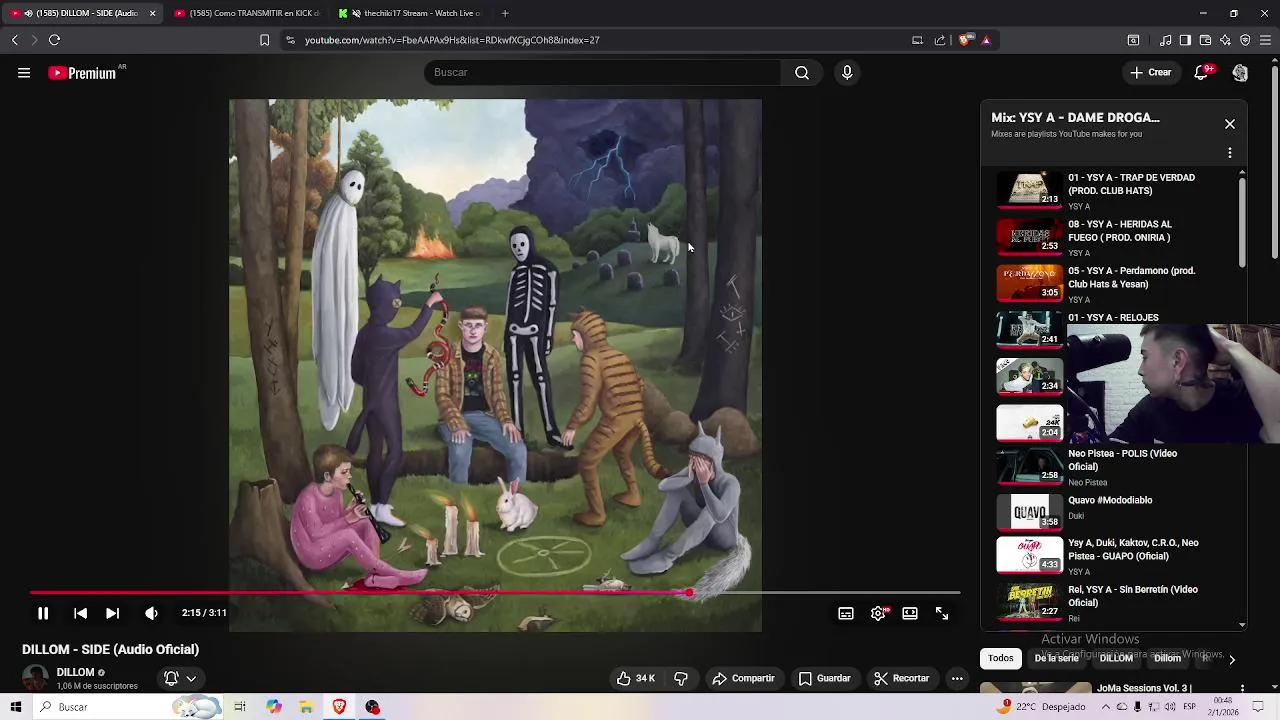Enter fullscreen mode
Image resolution: width=1280 pixels, height=720 pixels.
click(x=942, y=613)
